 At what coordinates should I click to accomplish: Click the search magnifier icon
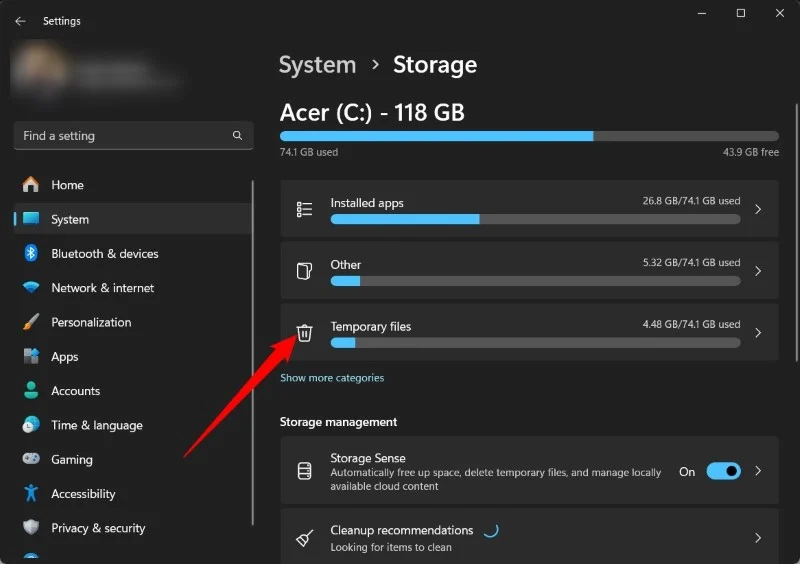tap(237, 136)
